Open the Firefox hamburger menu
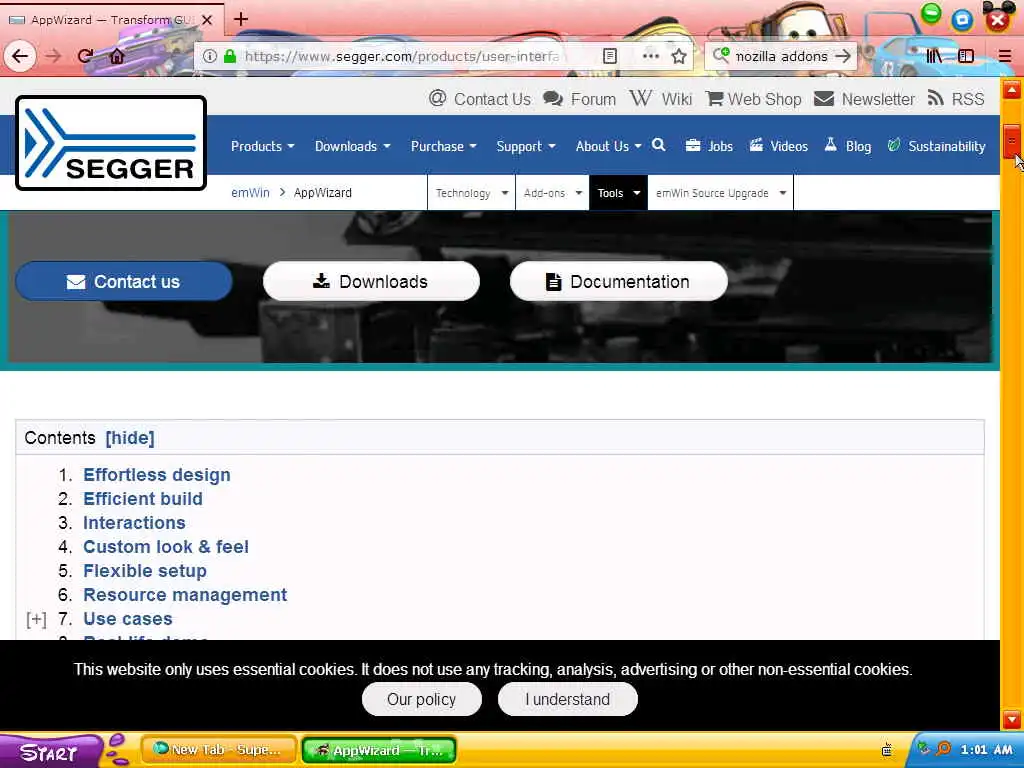This screenshot has height=768, width=1024. tap(1004, 56)
